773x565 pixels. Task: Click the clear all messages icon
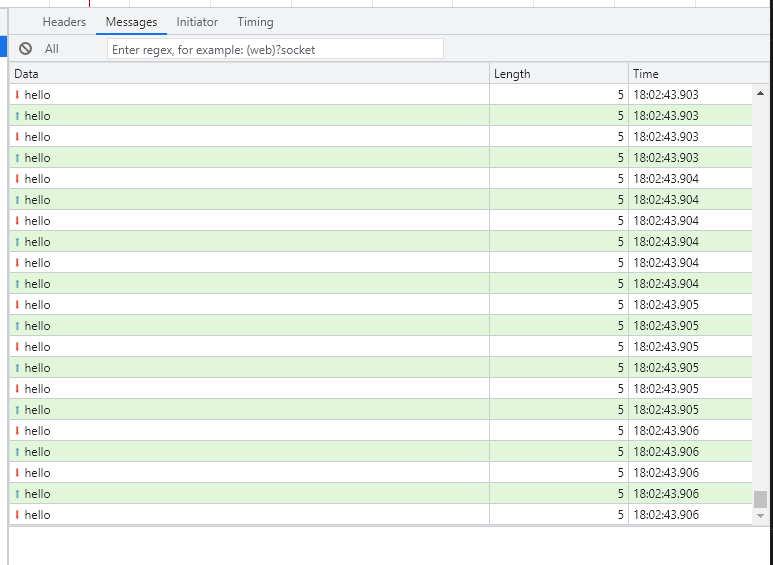click(x=25, y=49)
